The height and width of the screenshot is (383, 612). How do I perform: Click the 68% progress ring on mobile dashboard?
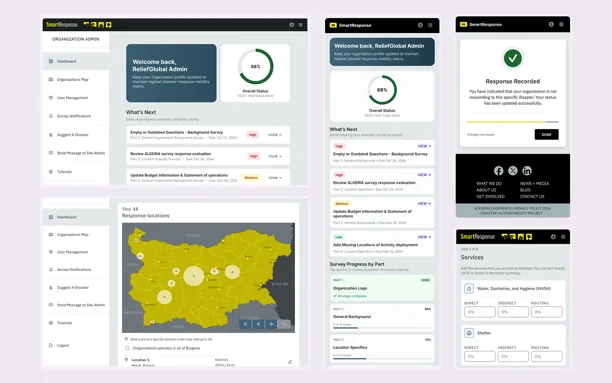[x=382, y=90]
